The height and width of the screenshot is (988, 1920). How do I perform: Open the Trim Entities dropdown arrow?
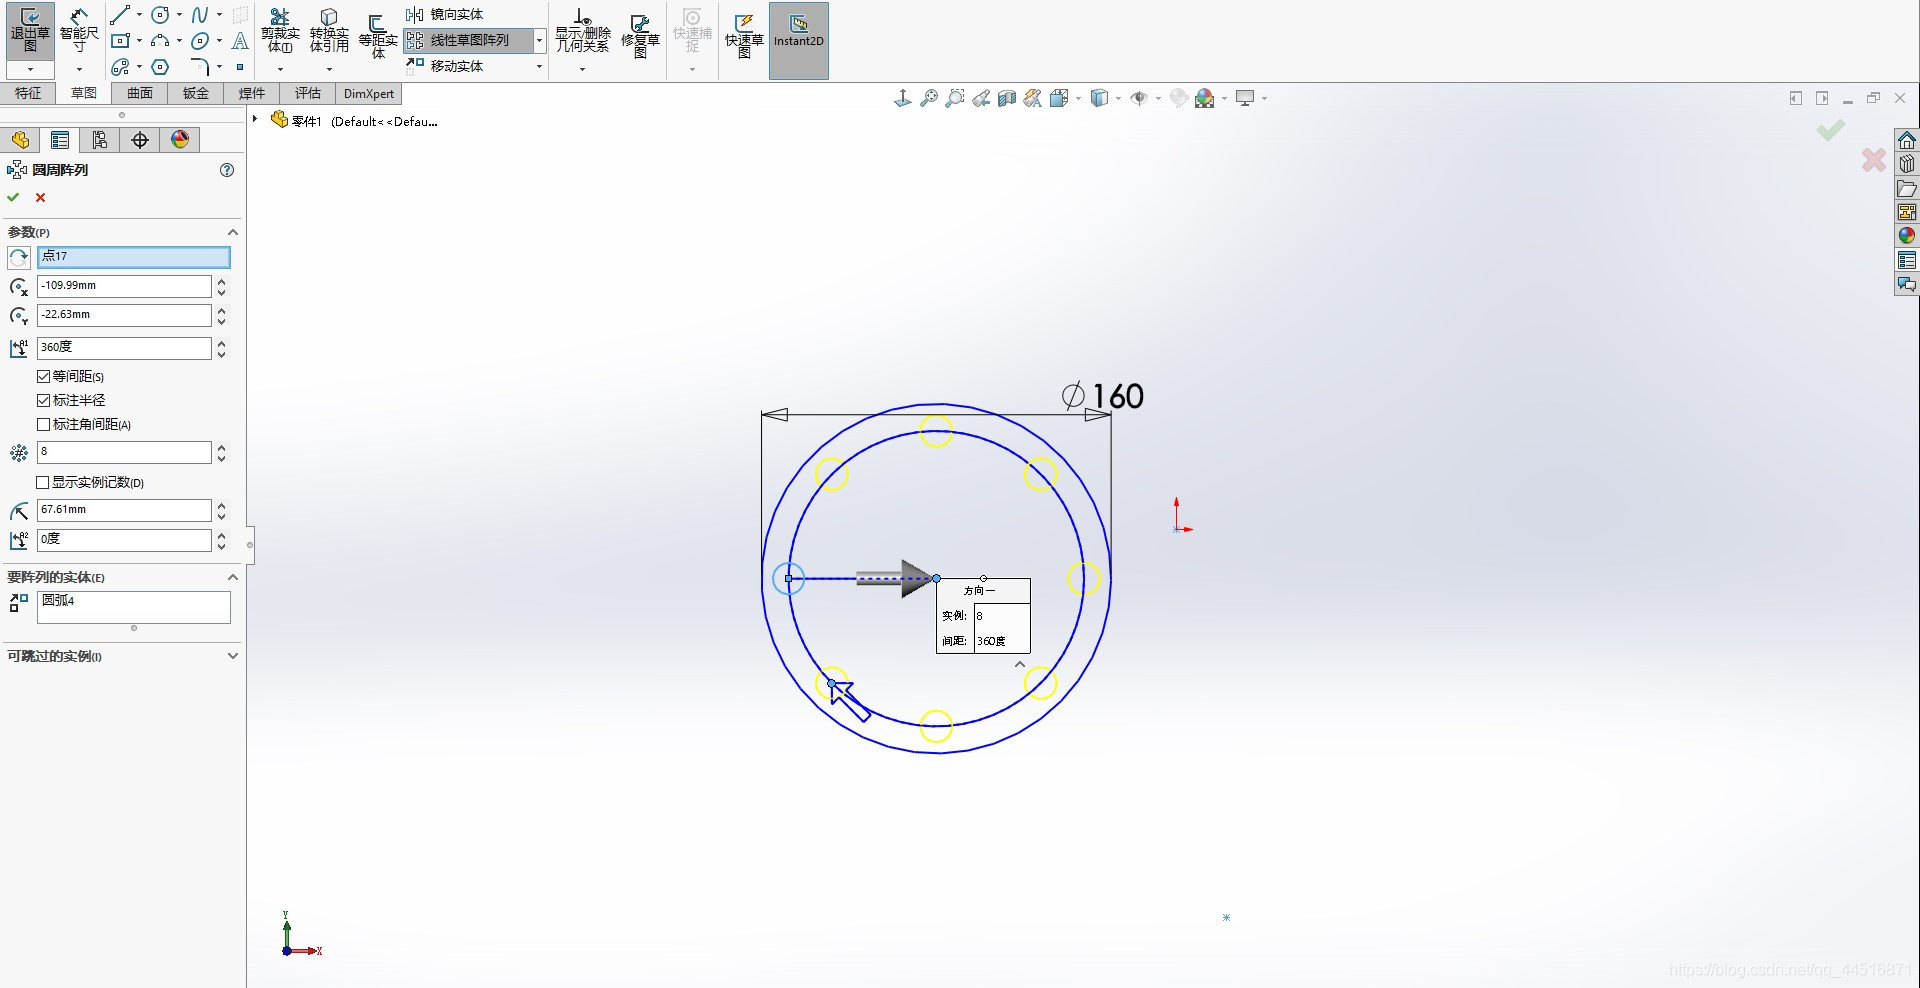[280, 69]
